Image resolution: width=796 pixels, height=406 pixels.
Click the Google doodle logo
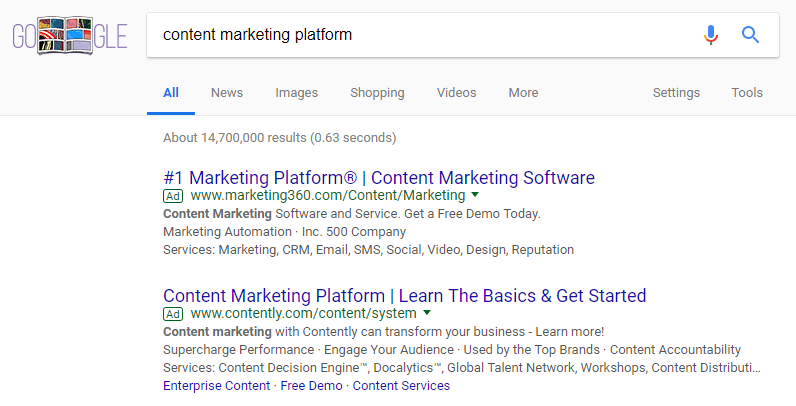coord(69,39)
